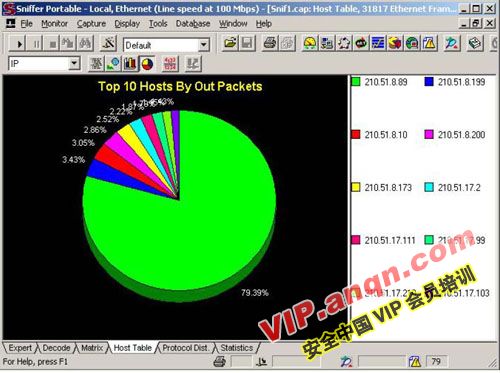Viewport: 500px width, 373px height.
Task: Expand the IP protocol dropdown
Action: click(74, 63)
